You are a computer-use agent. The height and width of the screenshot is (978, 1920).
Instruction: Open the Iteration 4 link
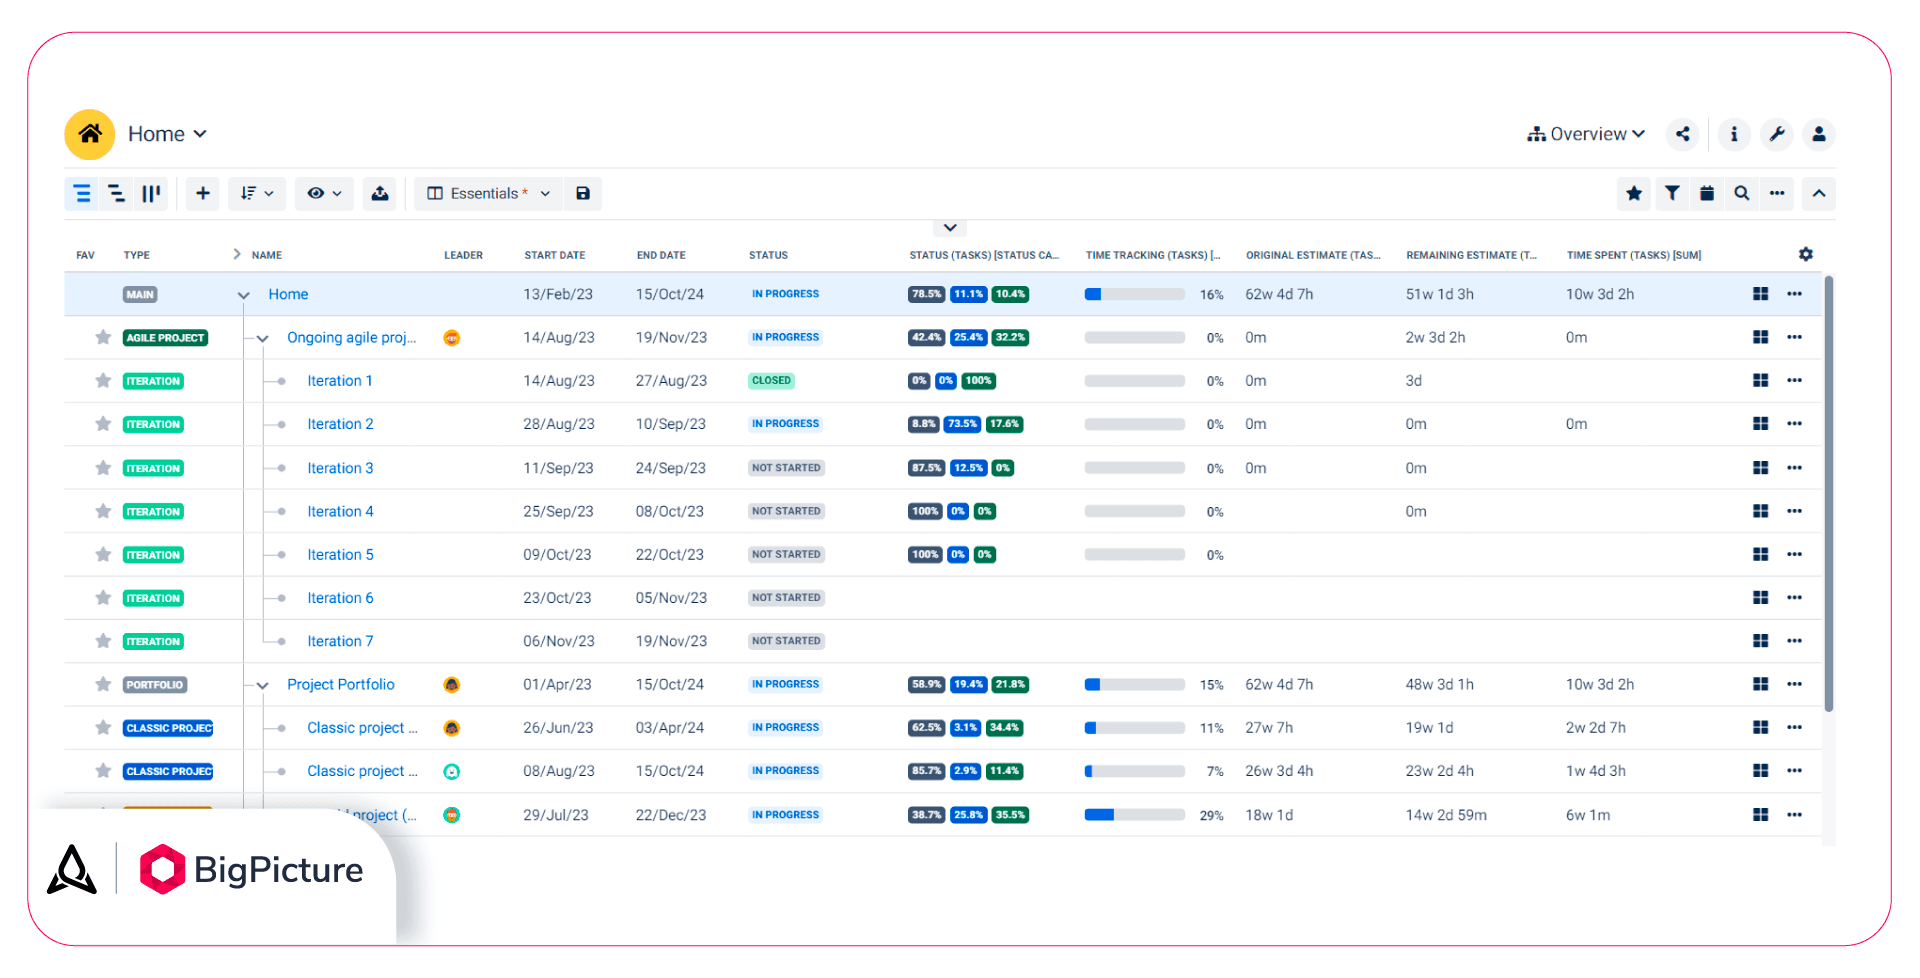tap(340, 511)
